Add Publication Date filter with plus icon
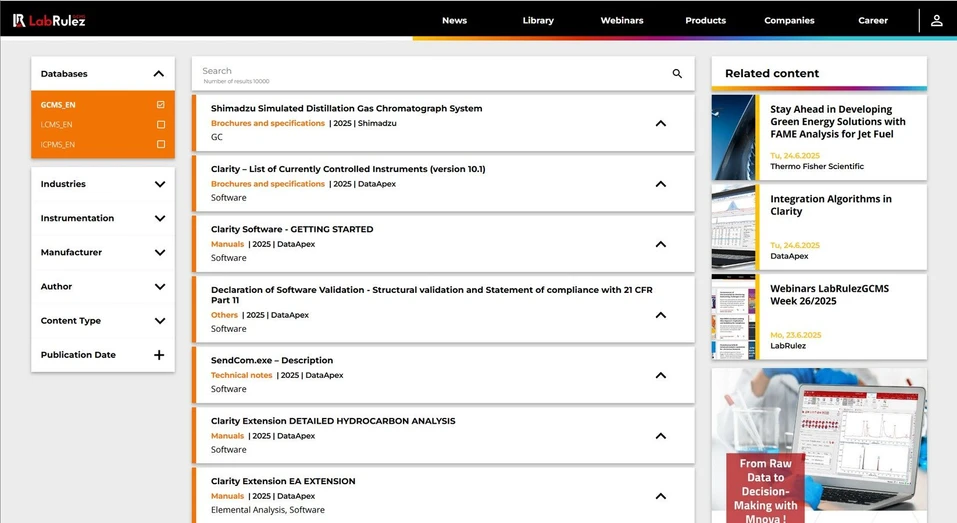The height and width of the screenshot is (523, 957). (x=159, y=355)
